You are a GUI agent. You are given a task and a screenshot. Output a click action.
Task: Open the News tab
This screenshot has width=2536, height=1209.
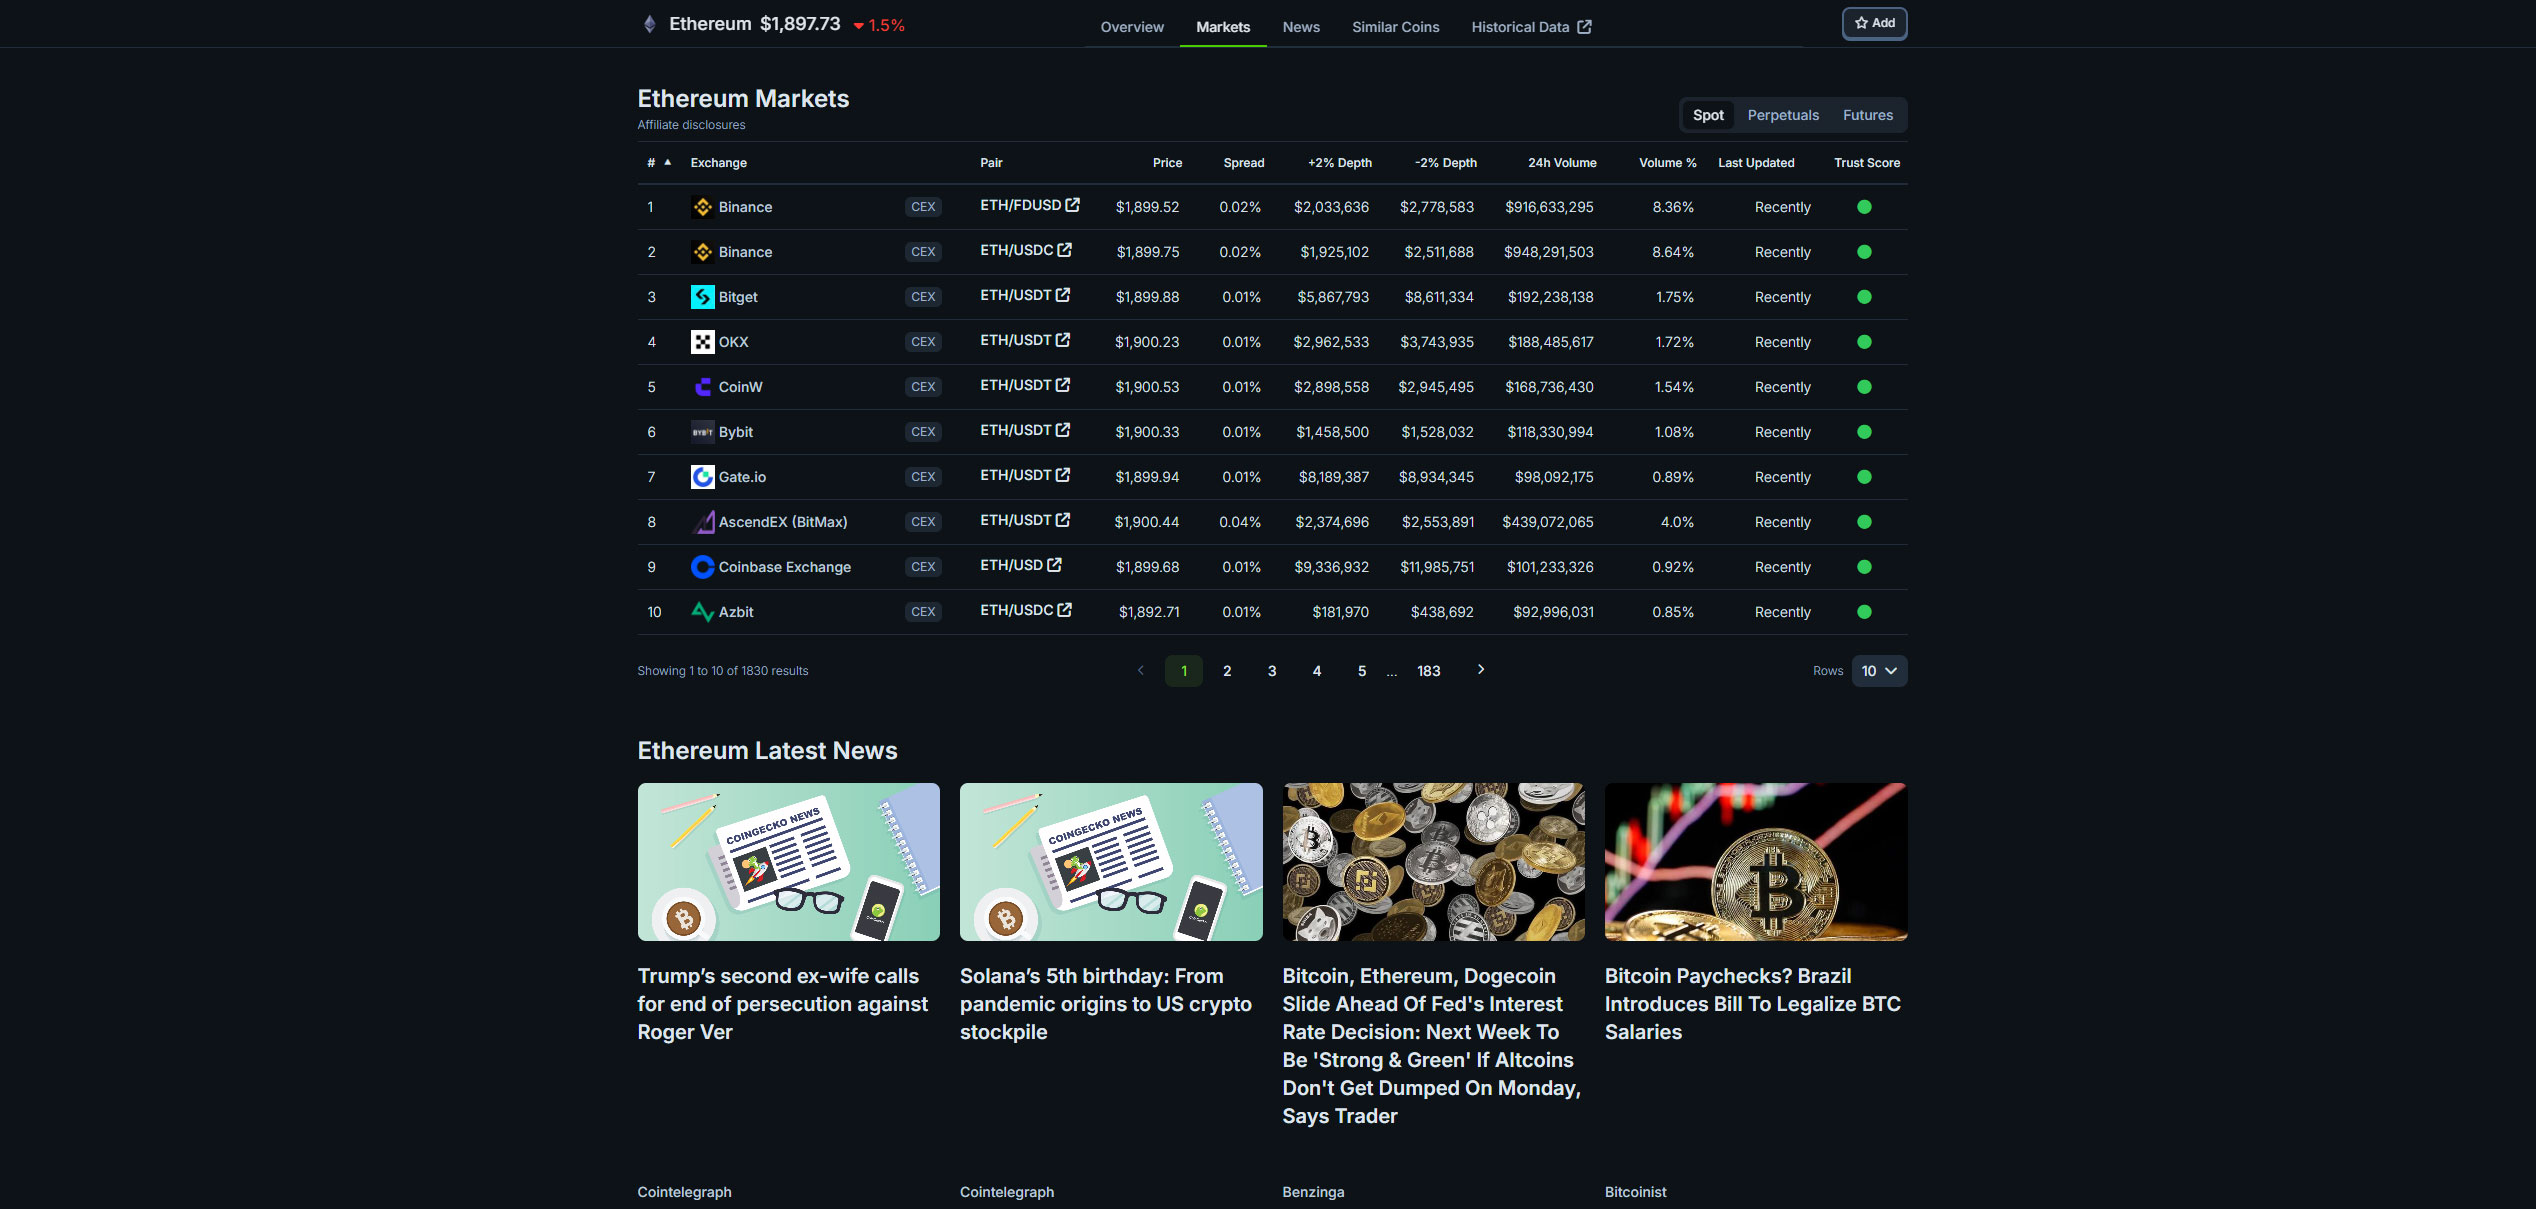click(1301, 27)
